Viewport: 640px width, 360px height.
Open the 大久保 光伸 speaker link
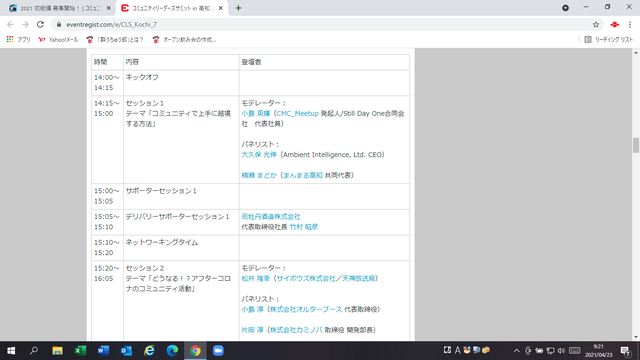point(259,155)
